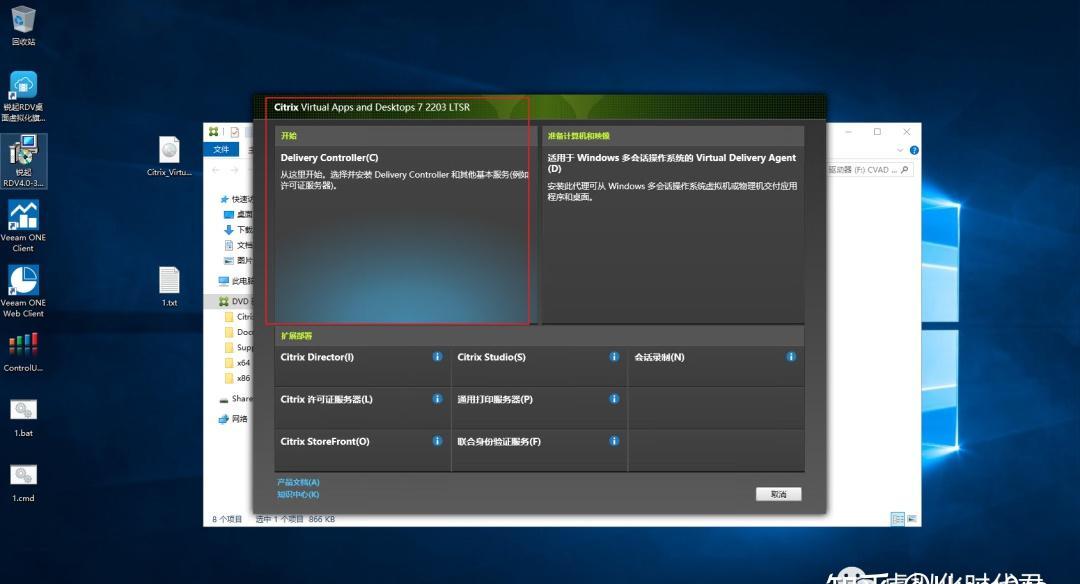Select the Doc... folder in sidebar
The width and height of the screenshot is (1080, 584).
pyautogui.click(x=238, y=332)
